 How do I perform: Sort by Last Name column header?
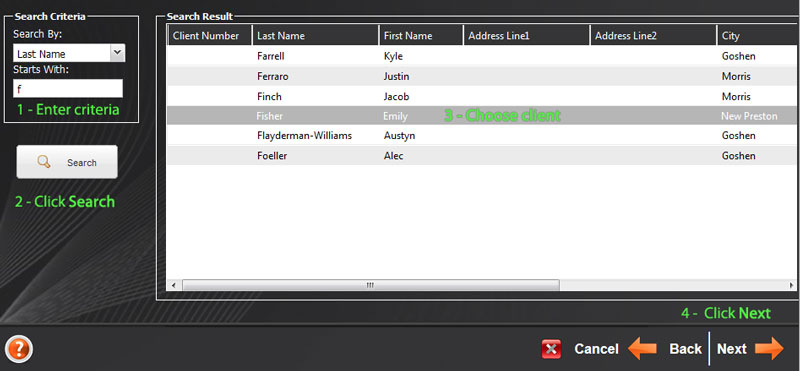click(316, 36)
